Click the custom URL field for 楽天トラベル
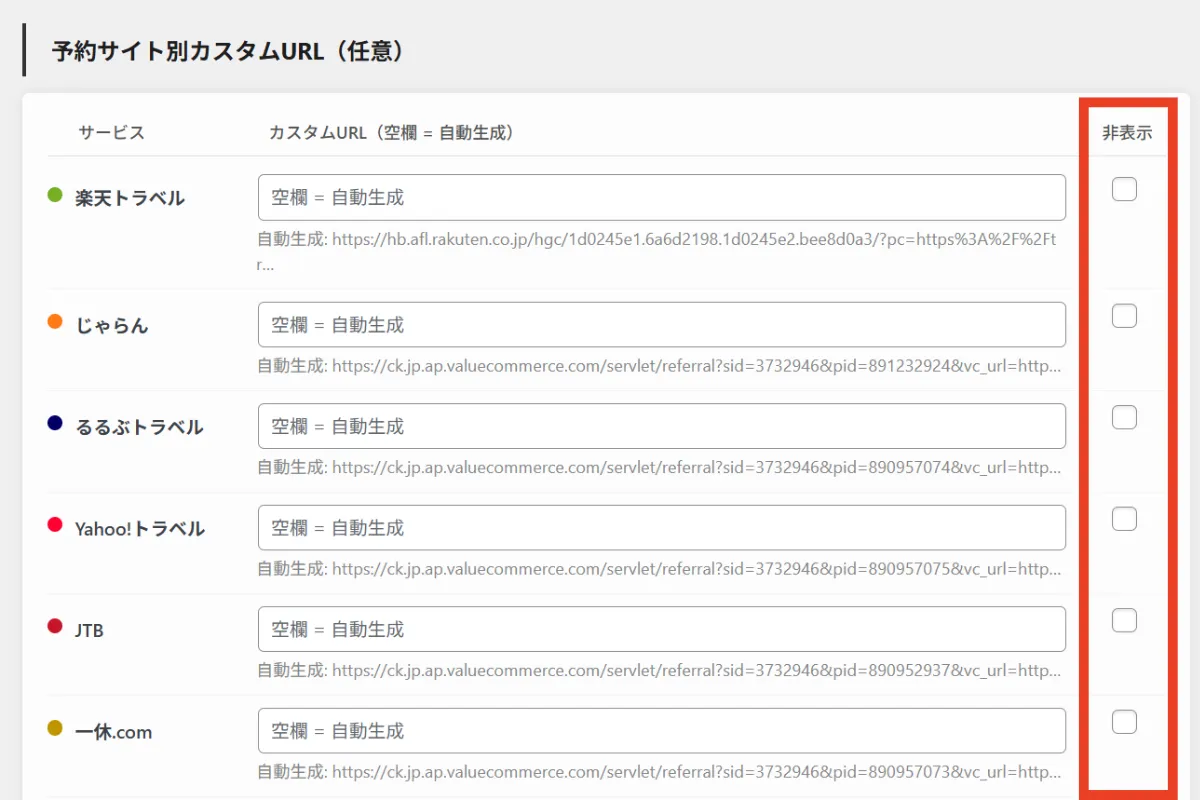Screen dimensions: 1200x800 click(662, 198)
